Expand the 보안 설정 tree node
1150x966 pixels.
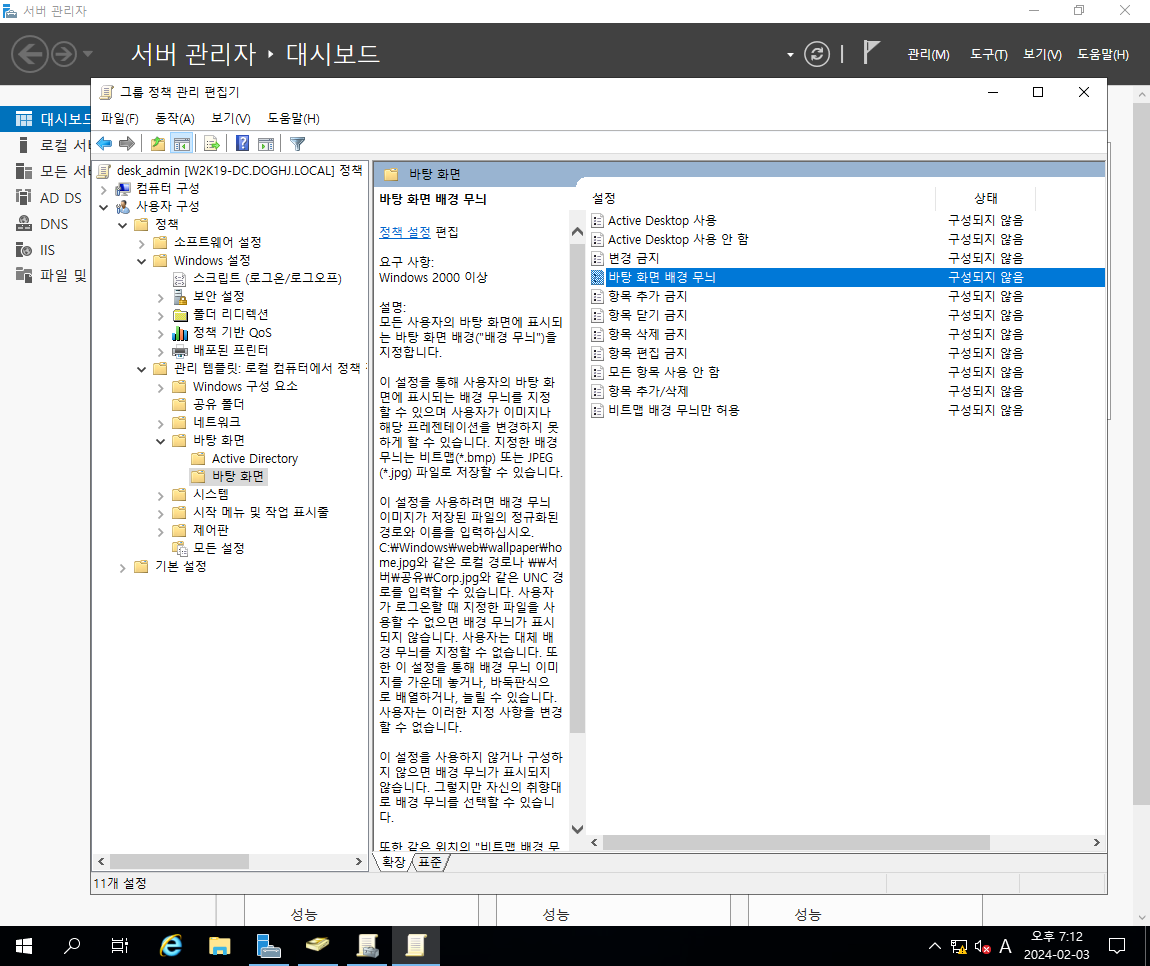(161, 297)
